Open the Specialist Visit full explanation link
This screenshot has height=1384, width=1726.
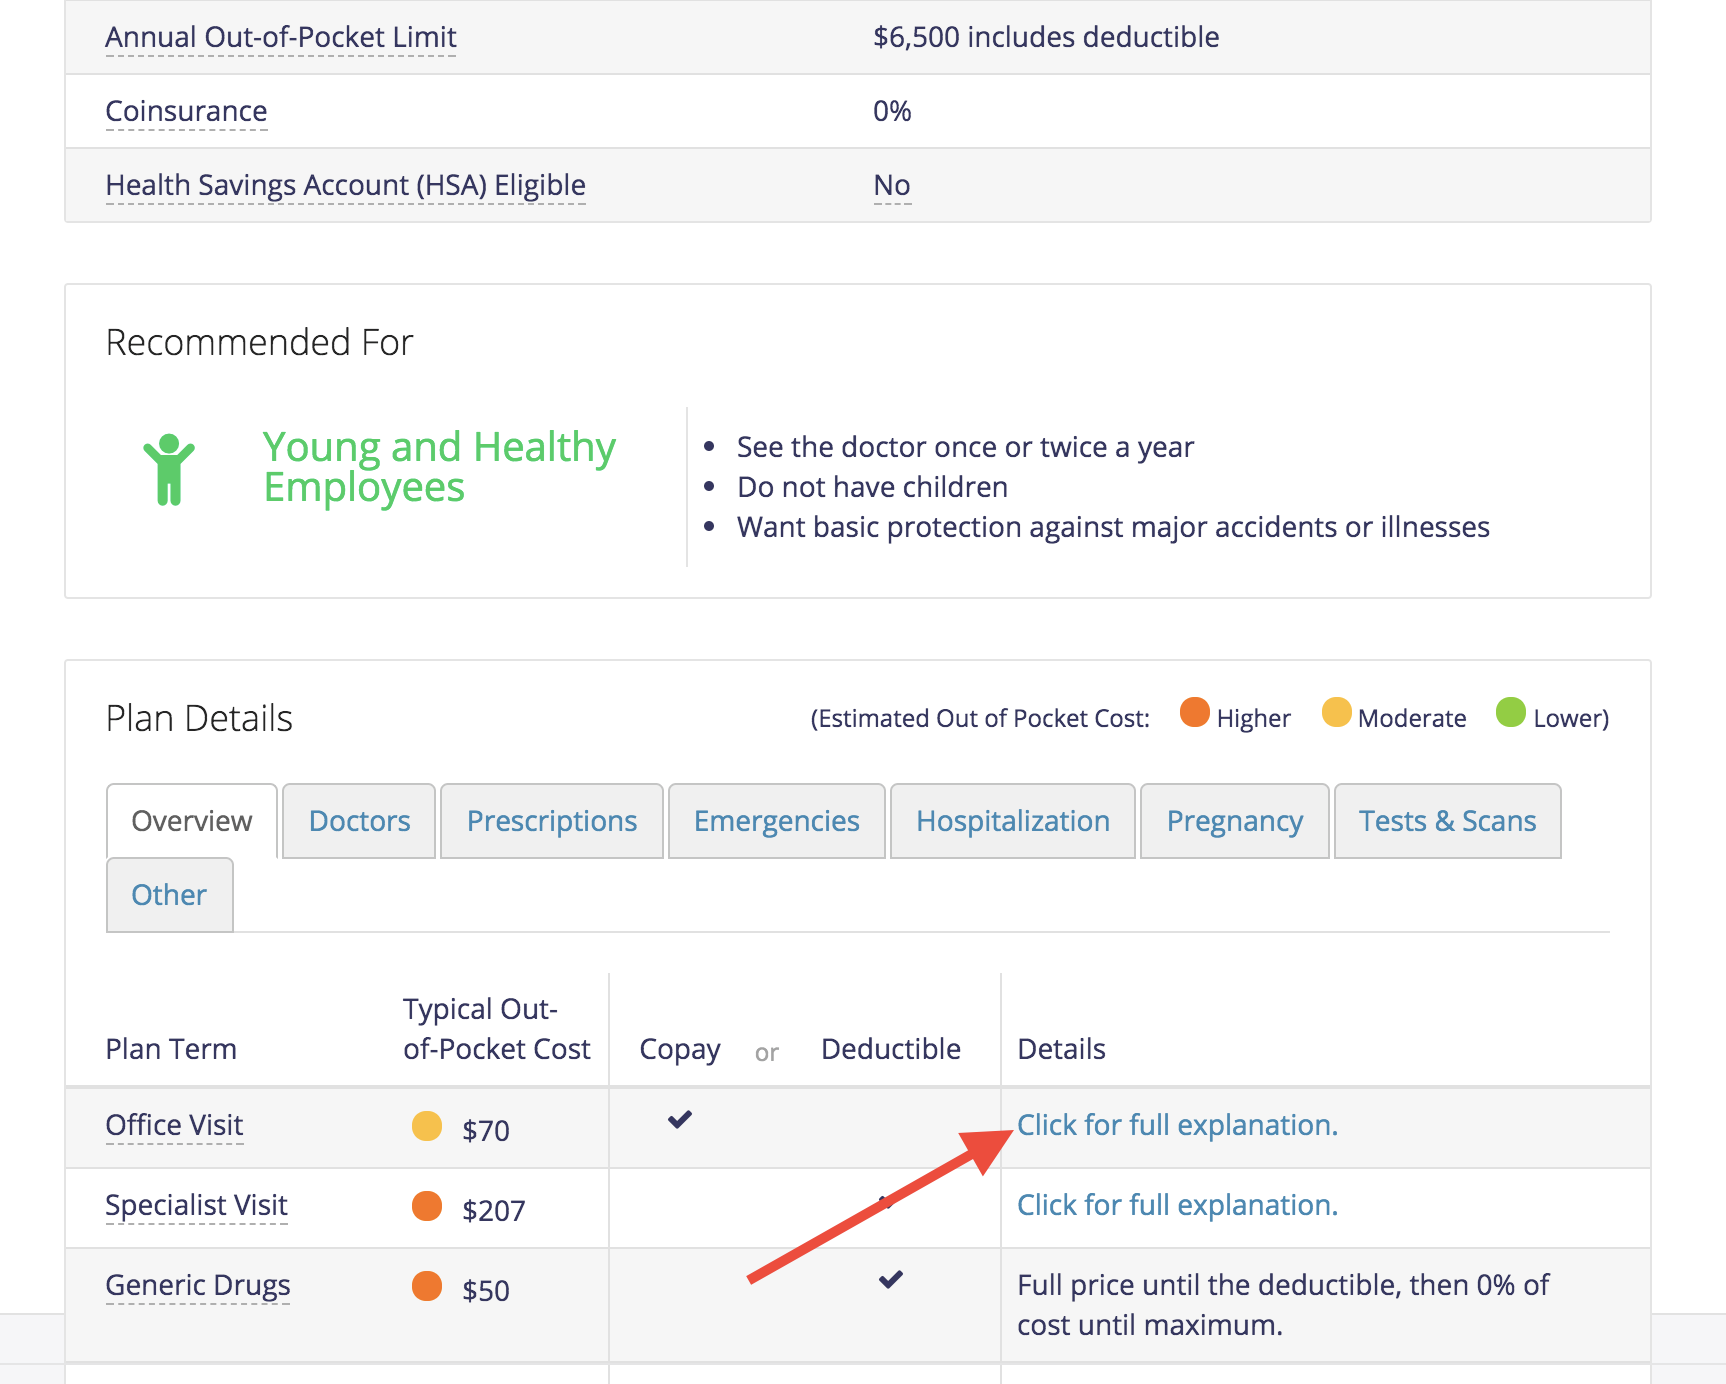(1176, 1205)
